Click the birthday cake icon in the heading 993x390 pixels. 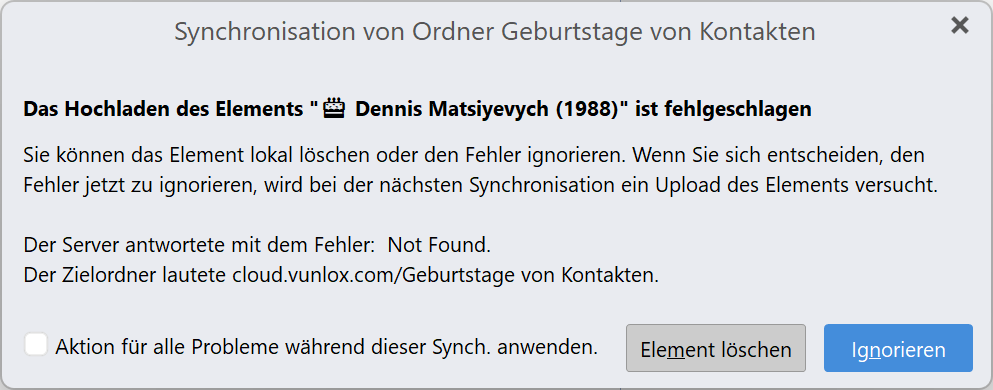tap(334, 109)
